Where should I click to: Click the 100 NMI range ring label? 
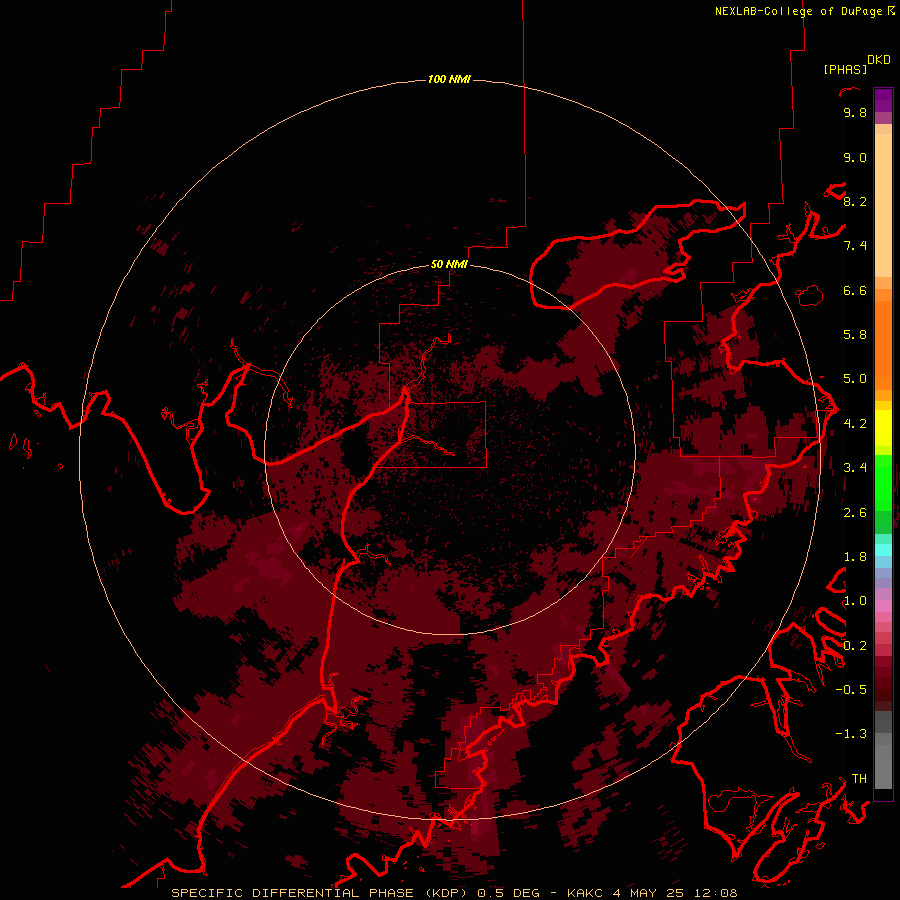pos(449,79)
